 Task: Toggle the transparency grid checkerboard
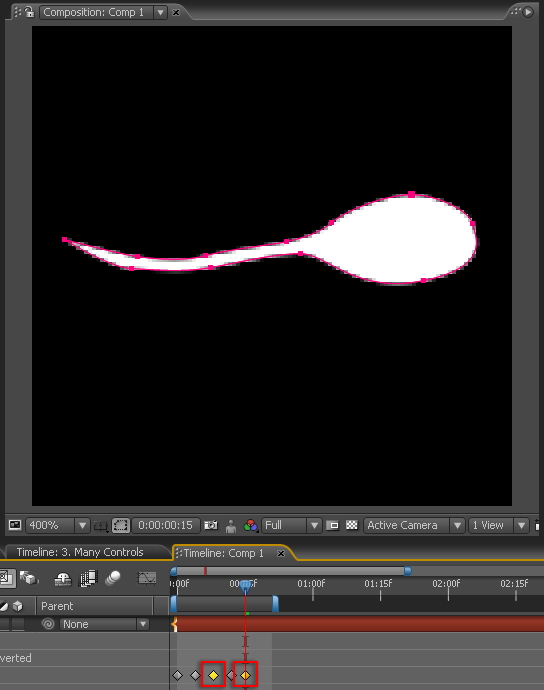(x=352, y=525)
